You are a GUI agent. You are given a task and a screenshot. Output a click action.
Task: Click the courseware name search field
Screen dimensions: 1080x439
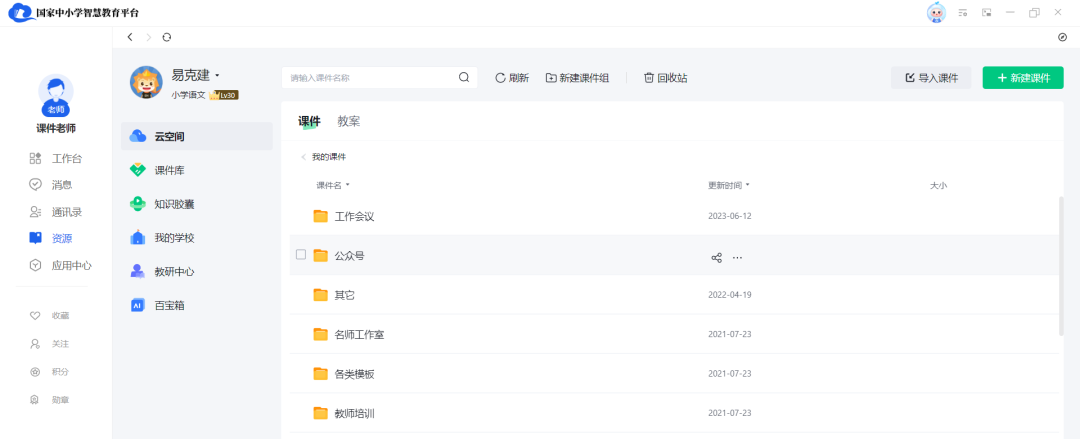pyautogui.click(x=370, y=78)
